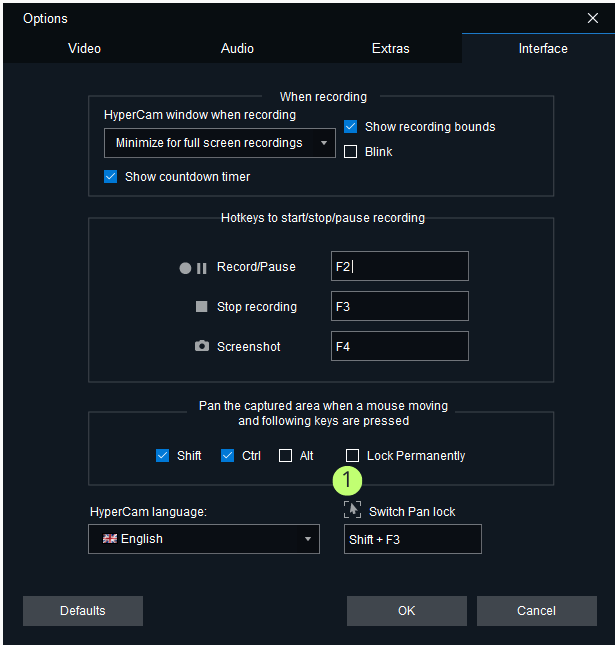Click the 'When recording' group heading
The image size is (615, 645).
tap(323, 97)
